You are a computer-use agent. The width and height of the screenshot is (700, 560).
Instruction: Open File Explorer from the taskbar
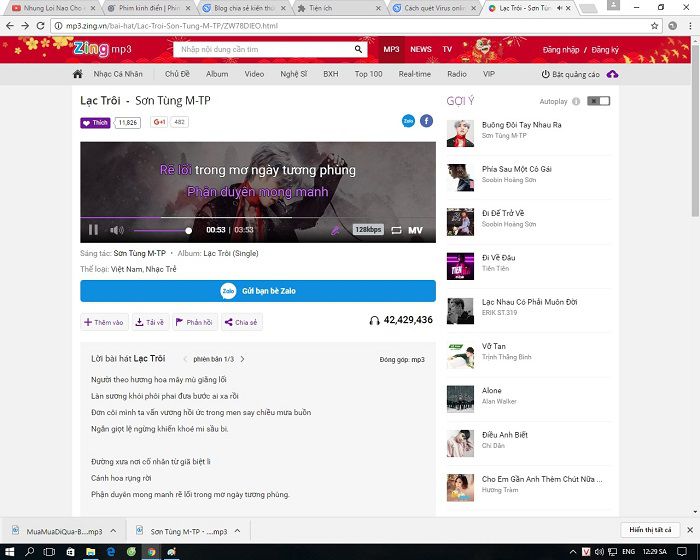coord(90,552)
